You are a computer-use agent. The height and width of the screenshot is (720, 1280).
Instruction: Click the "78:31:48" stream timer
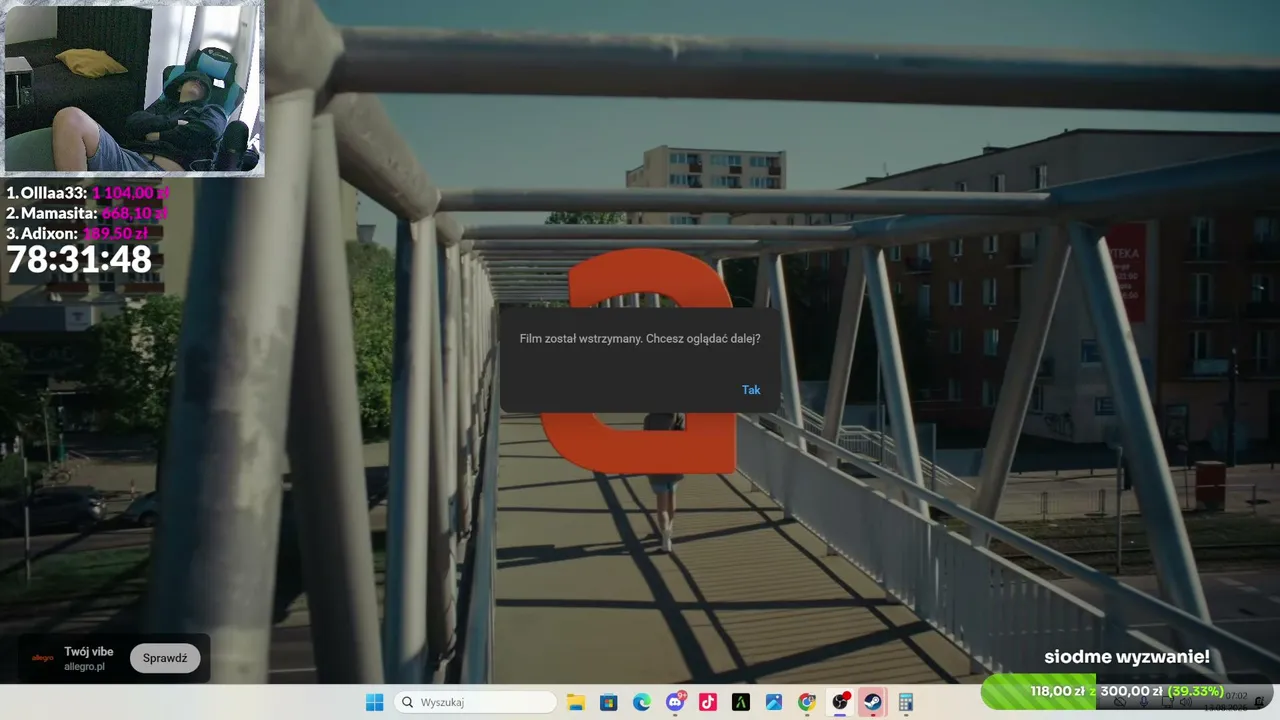click(x=79, y=260)
